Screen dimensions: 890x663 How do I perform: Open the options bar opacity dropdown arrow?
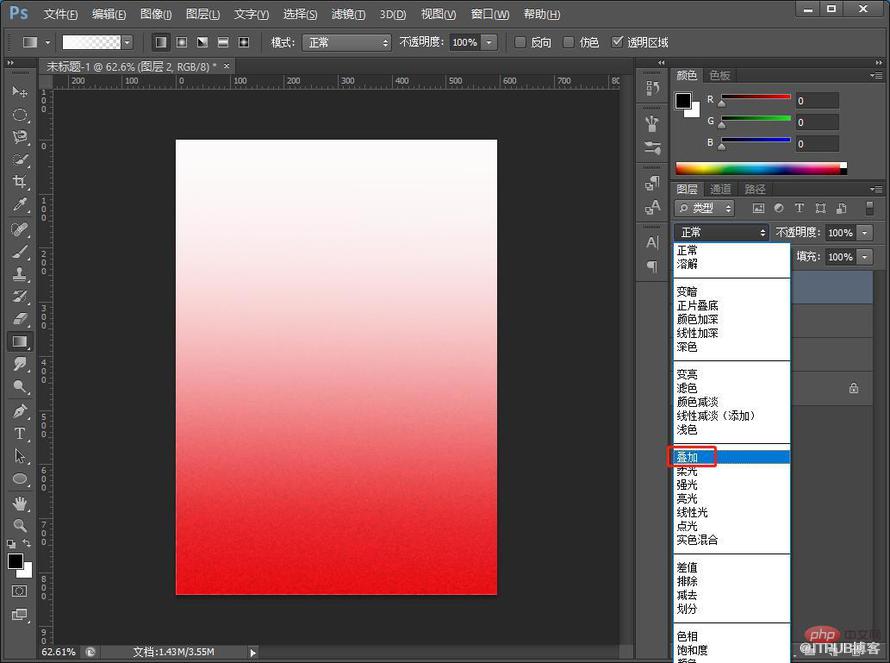pyautogui.click(x=489, y=43)
